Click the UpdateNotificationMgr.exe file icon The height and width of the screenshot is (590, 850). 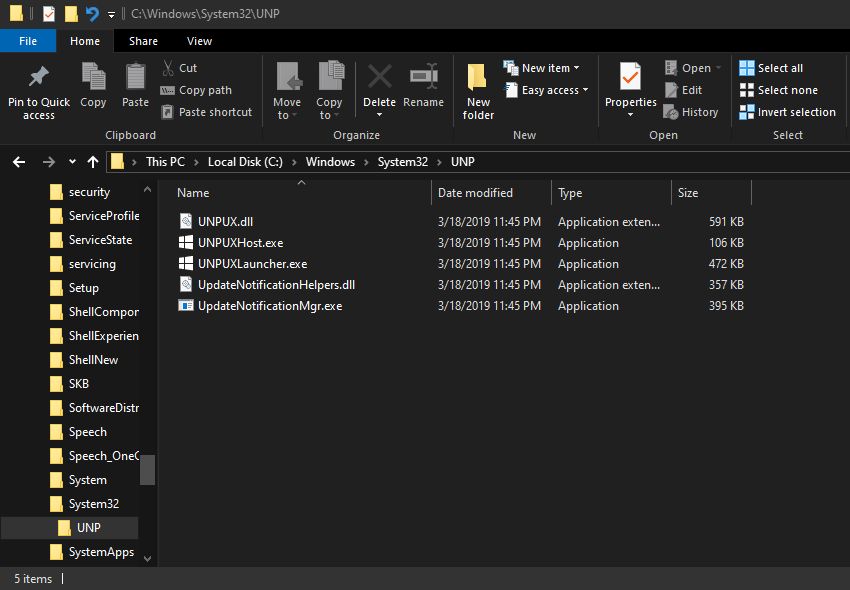point(186,305)
